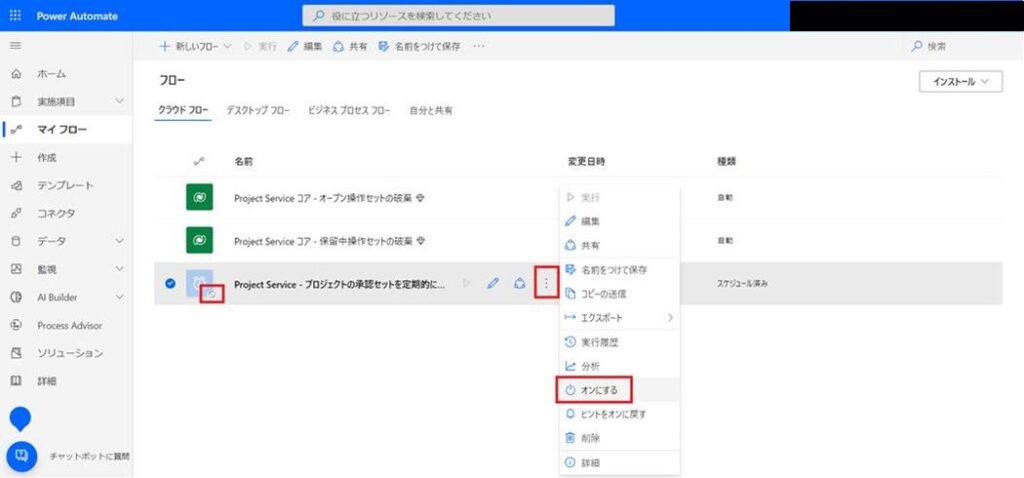Click 名前をつけて保存 in the top toolbar
This screenshot has height=478, width=1024.
click(419, 46)
